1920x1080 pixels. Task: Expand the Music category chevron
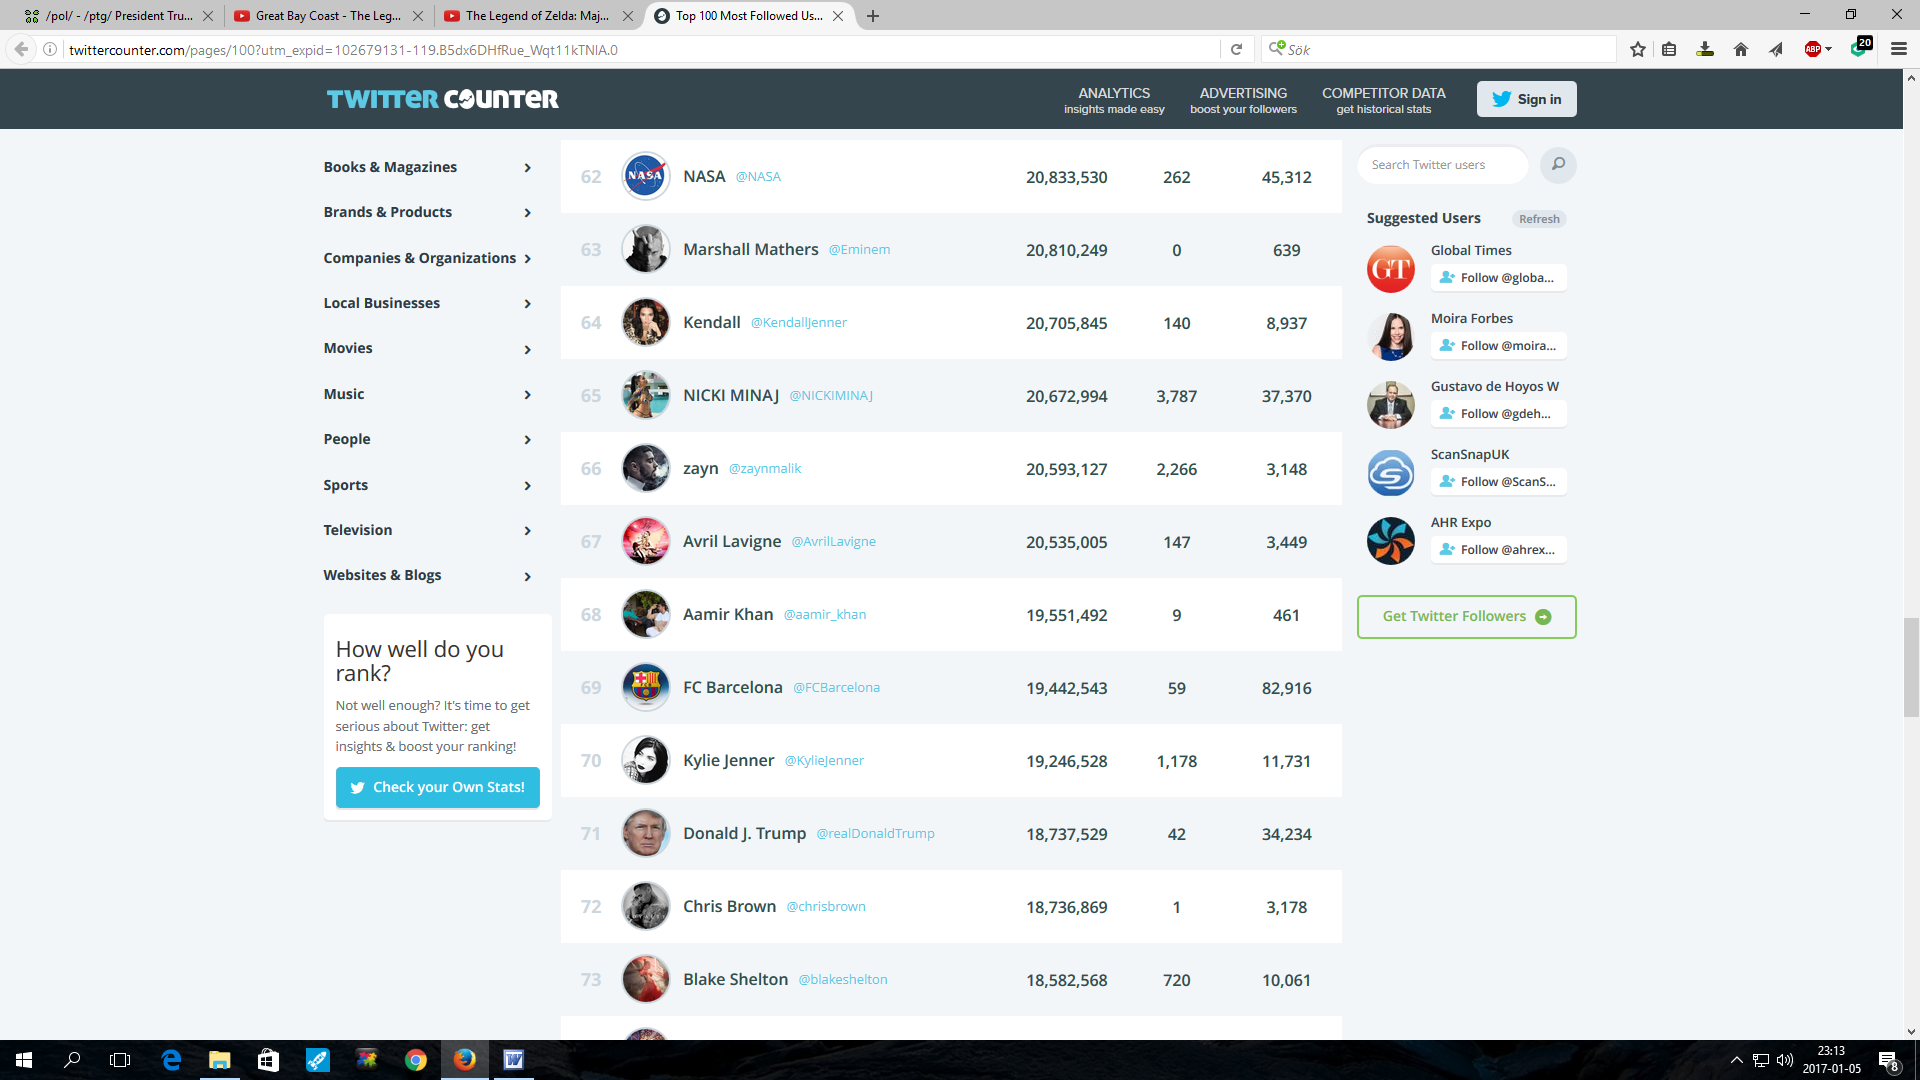[x=527, y=395]
